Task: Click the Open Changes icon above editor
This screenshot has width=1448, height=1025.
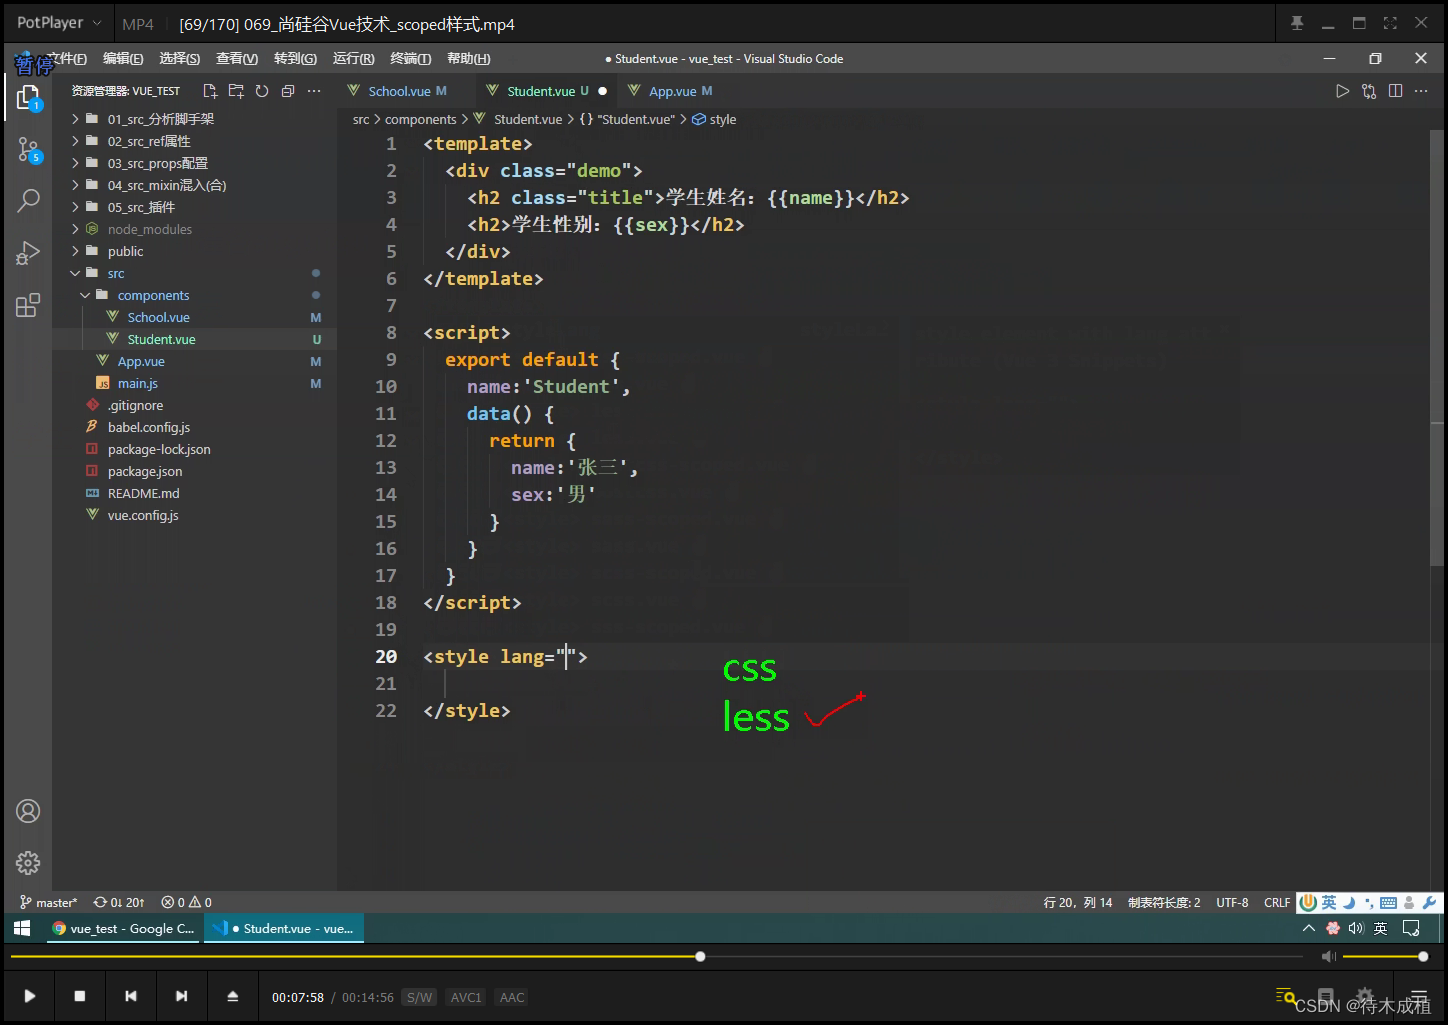Action: point(1369,91)
